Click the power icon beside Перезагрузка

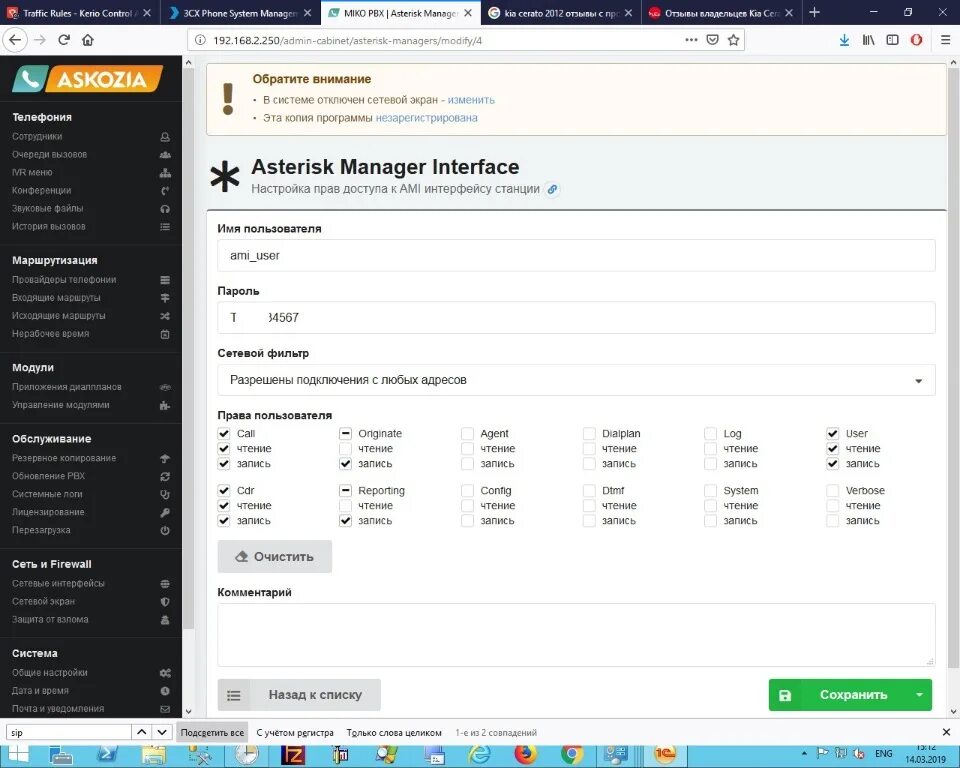(x=165, y=530)
